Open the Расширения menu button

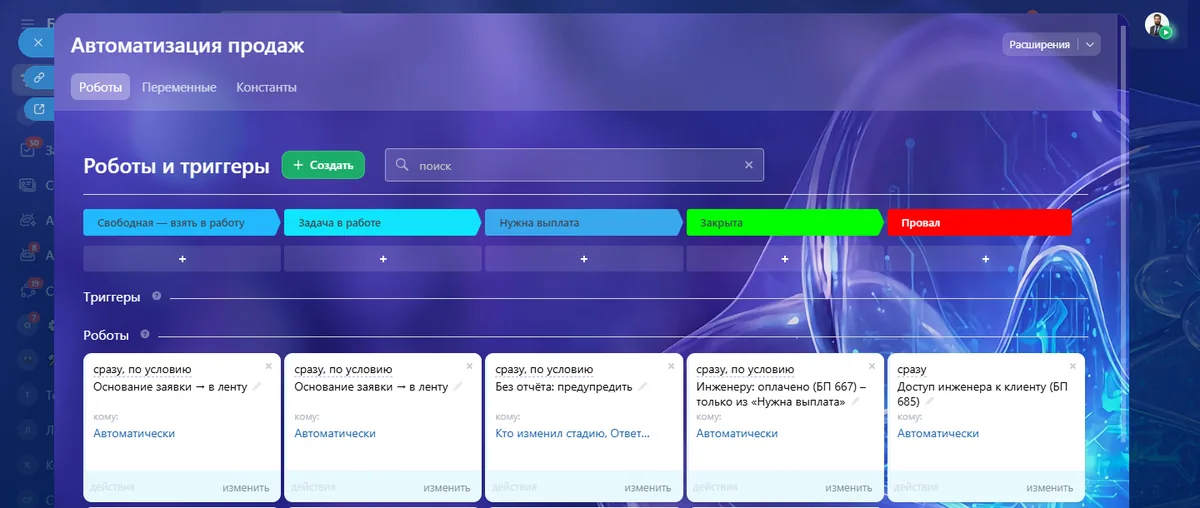1040,44
